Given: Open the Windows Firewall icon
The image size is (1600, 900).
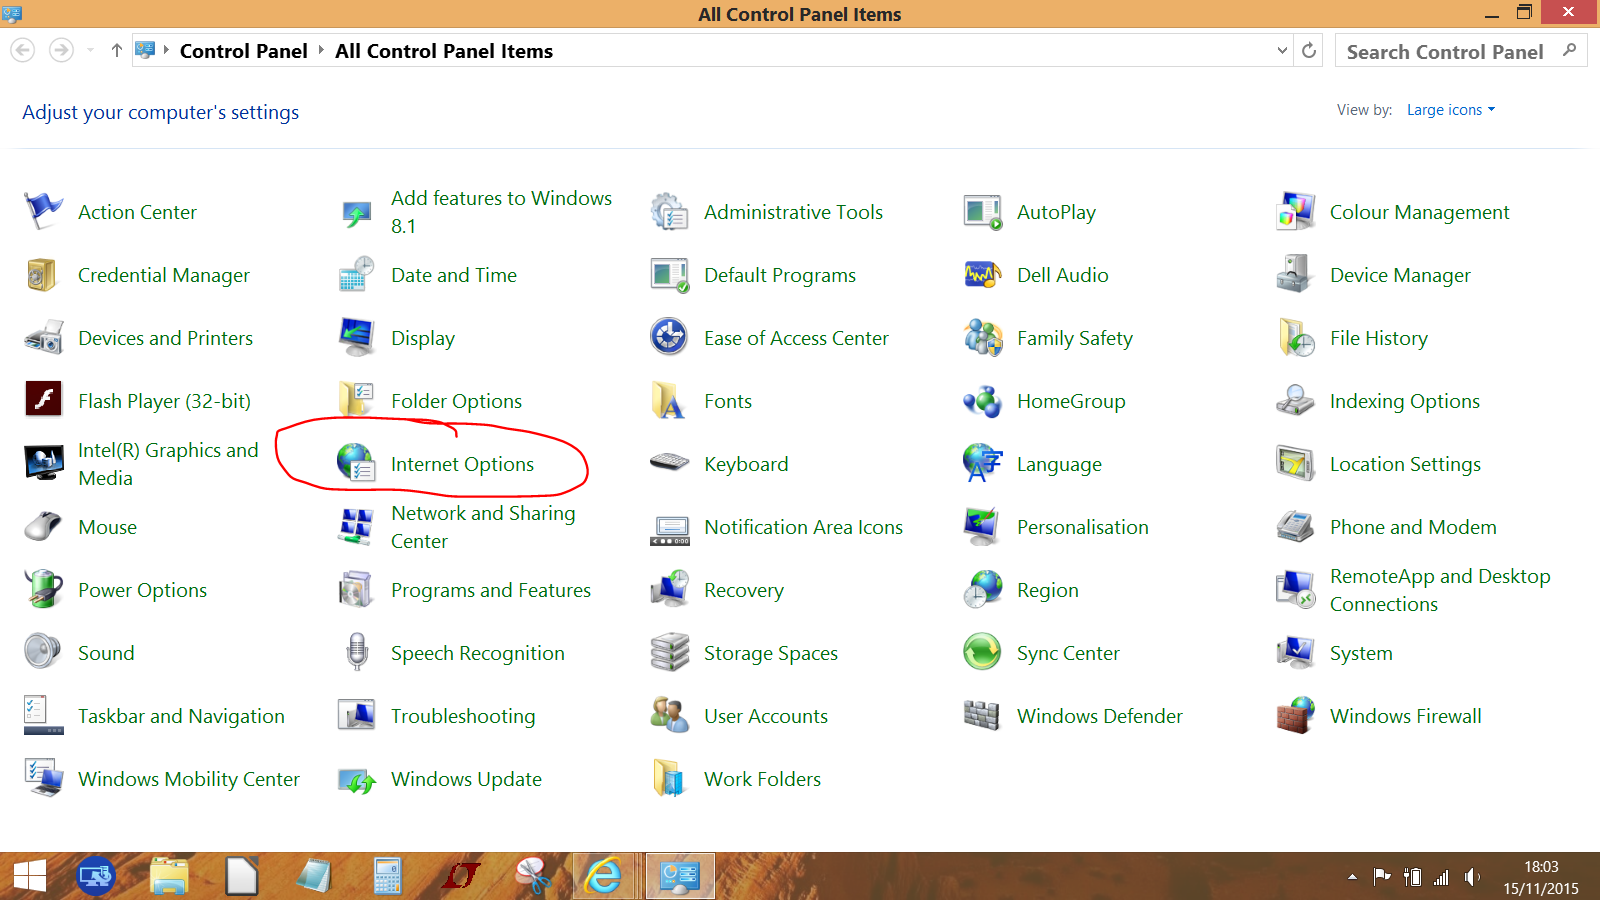Looking at the screenshot, I should tap(1295, 715).
